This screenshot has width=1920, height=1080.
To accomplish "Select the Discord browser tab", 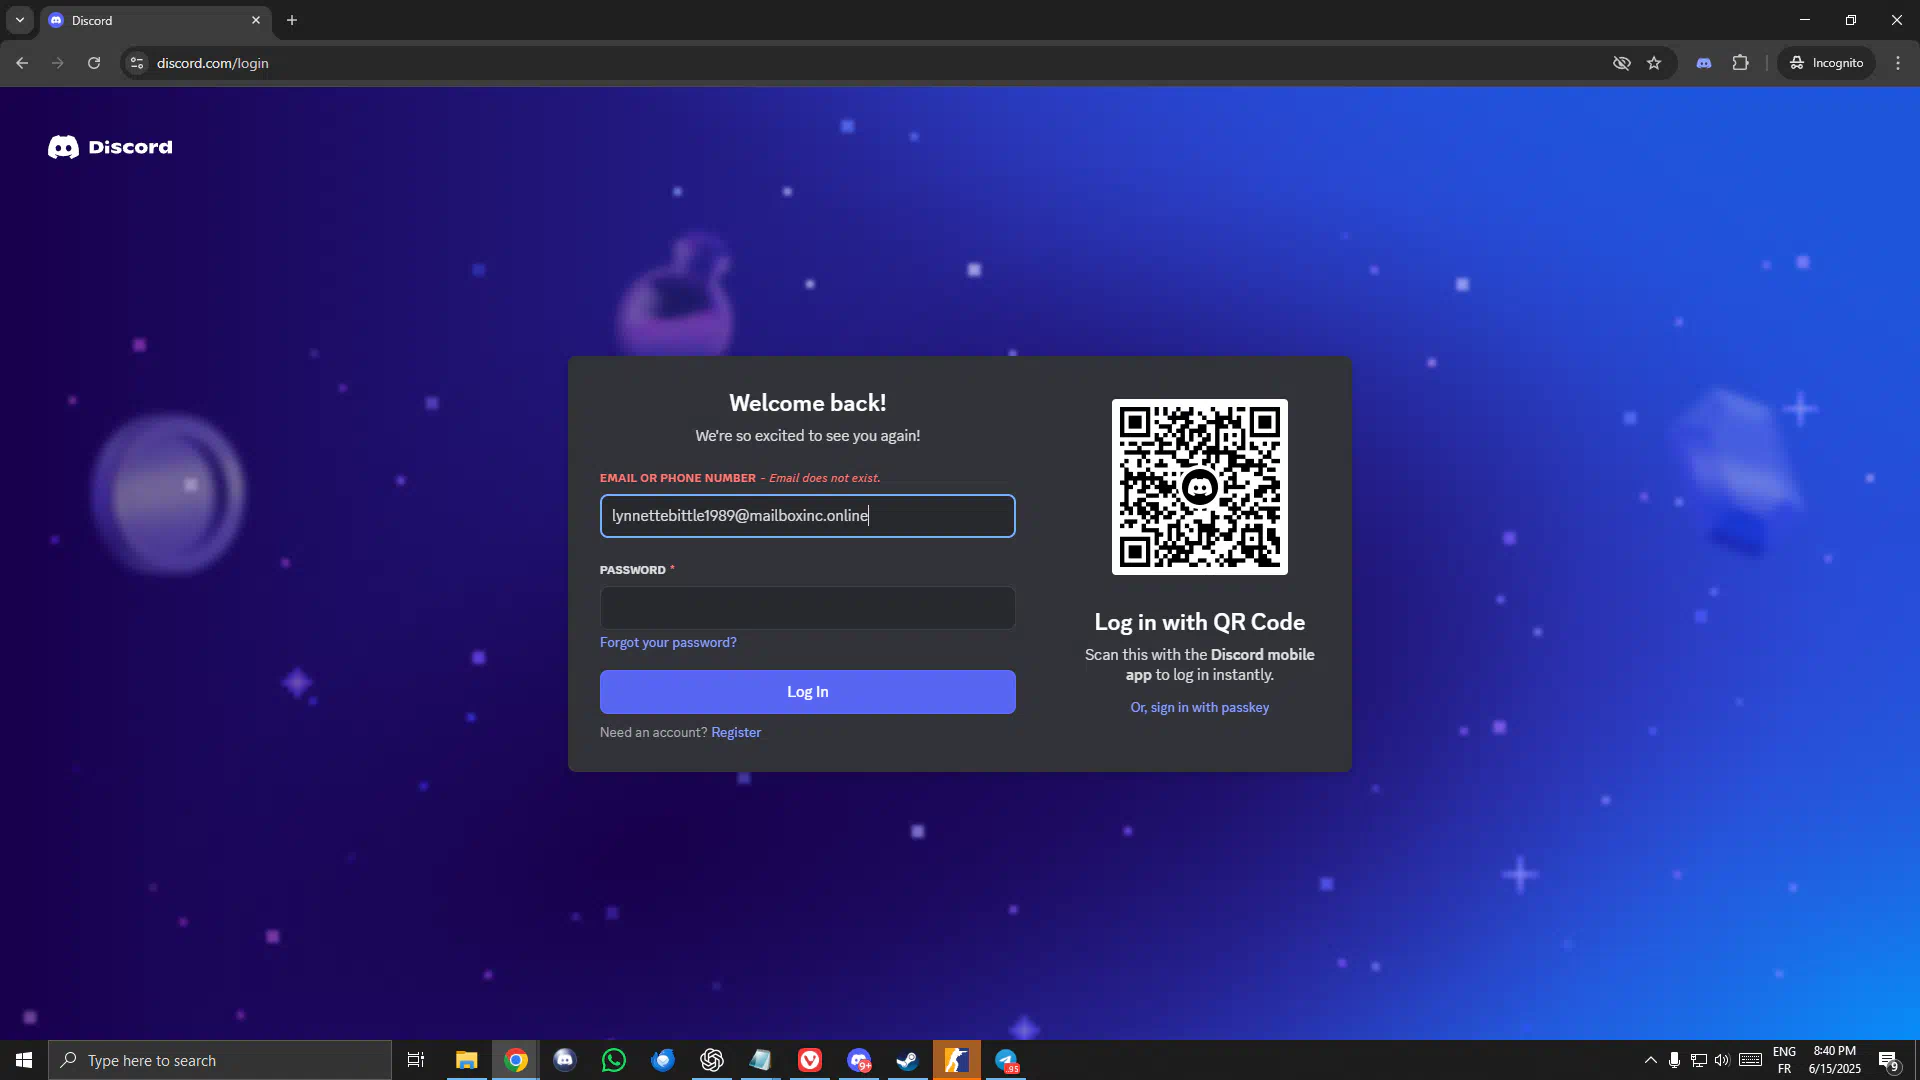I will (155, 20).
